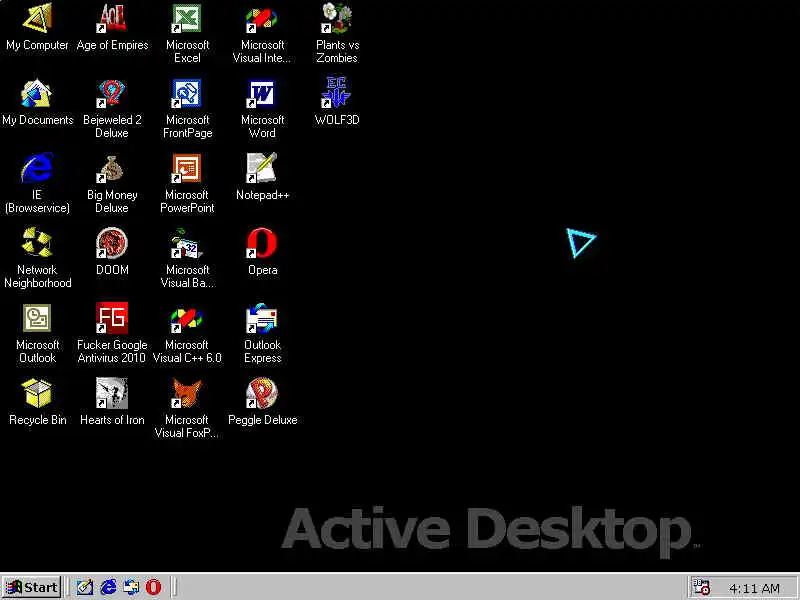Launch Opera from the Quick Launch bar
Viewport: 800px width, 600px height.
point(154,587)
